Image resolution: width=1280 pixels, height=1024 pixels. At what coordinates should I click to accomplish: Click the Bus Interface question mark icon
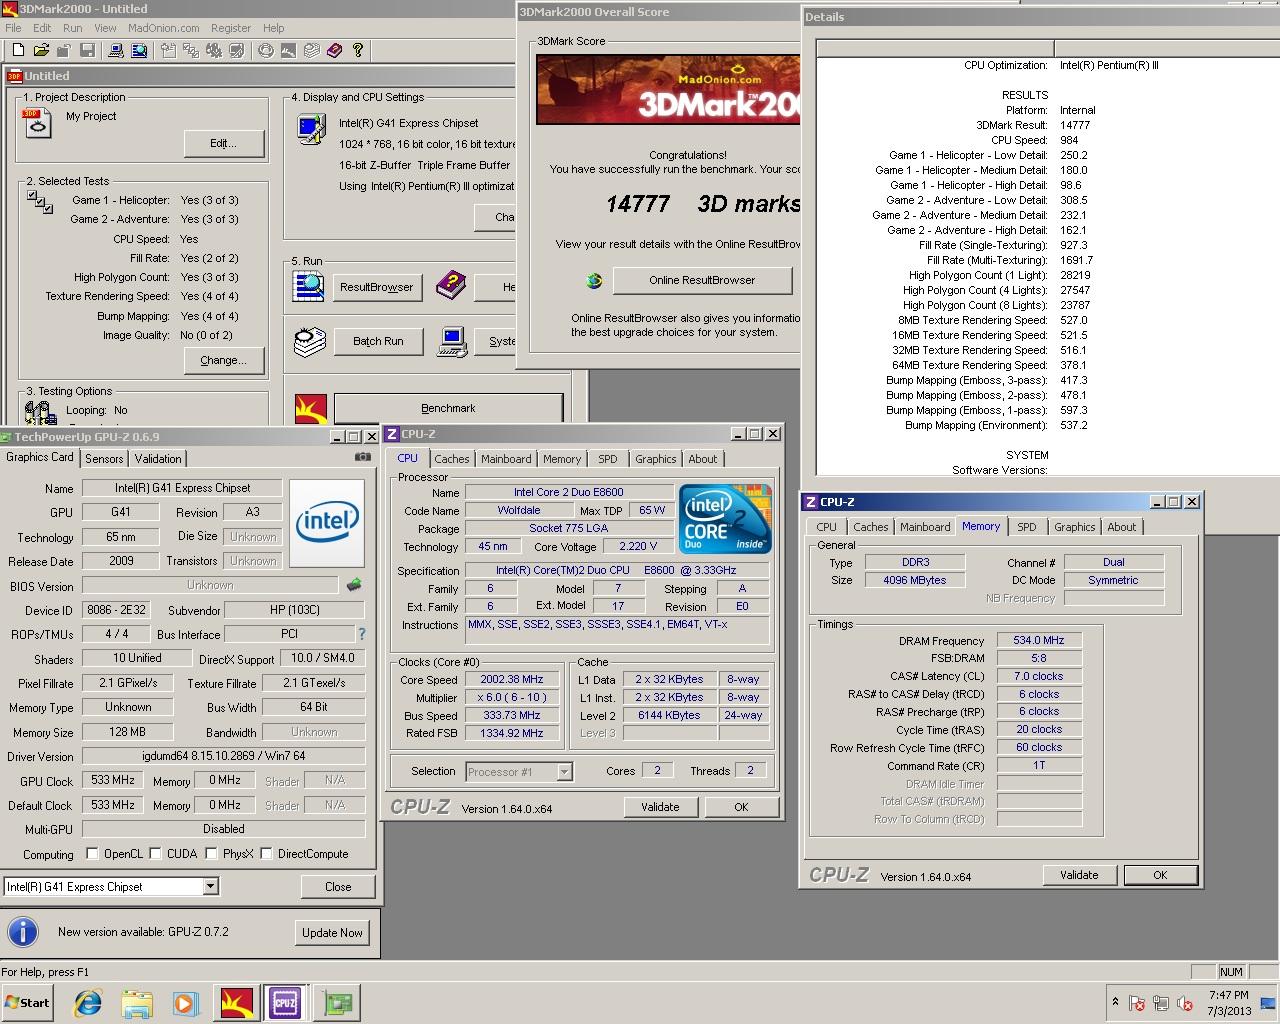coord(362,634)
